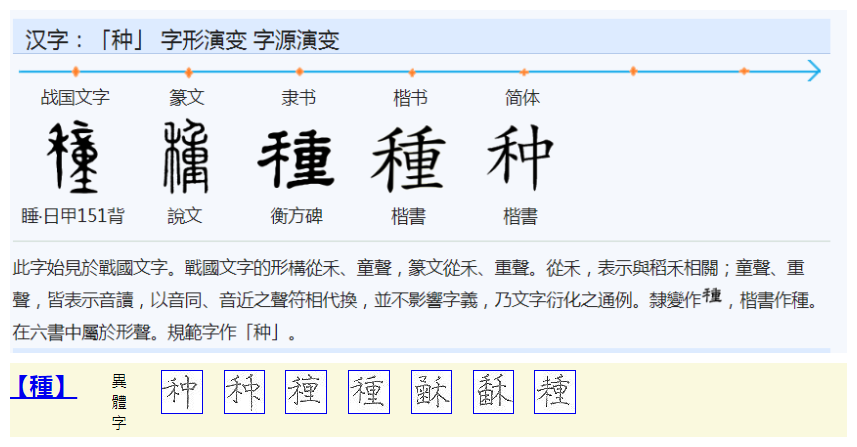
Task: Click the timeline marker above 篆文
Action: pyautogui.click(x=189, y=72)
